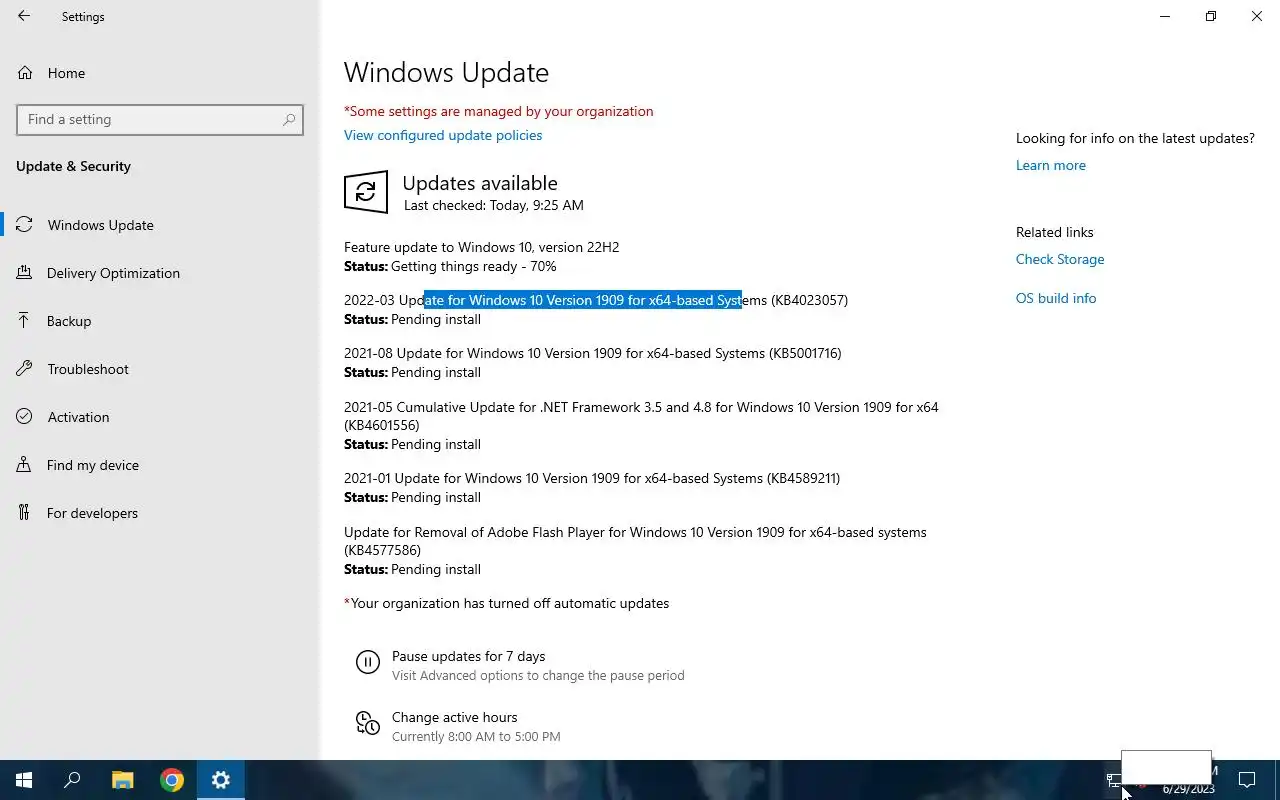Click the Windows Update page heading
This screenshot has width=1280, height=800.
point(446,73)
